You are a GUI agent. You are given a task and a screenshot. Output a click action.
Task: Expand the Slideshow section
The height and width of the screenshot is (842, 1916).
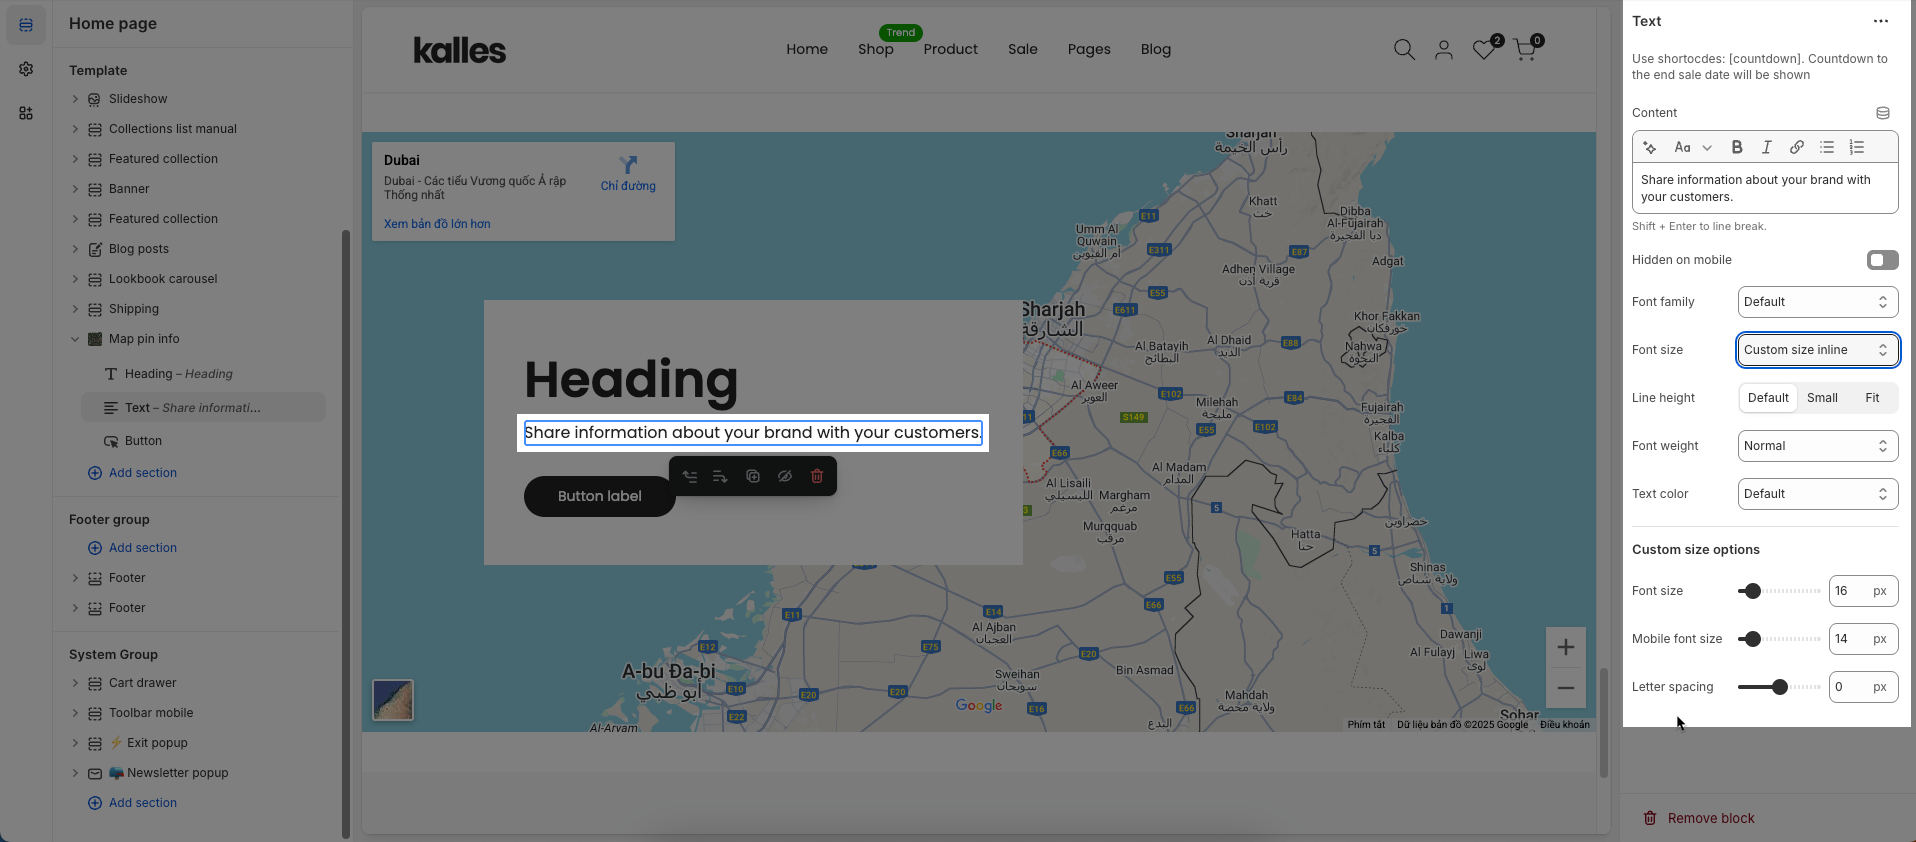click(75, 99)
